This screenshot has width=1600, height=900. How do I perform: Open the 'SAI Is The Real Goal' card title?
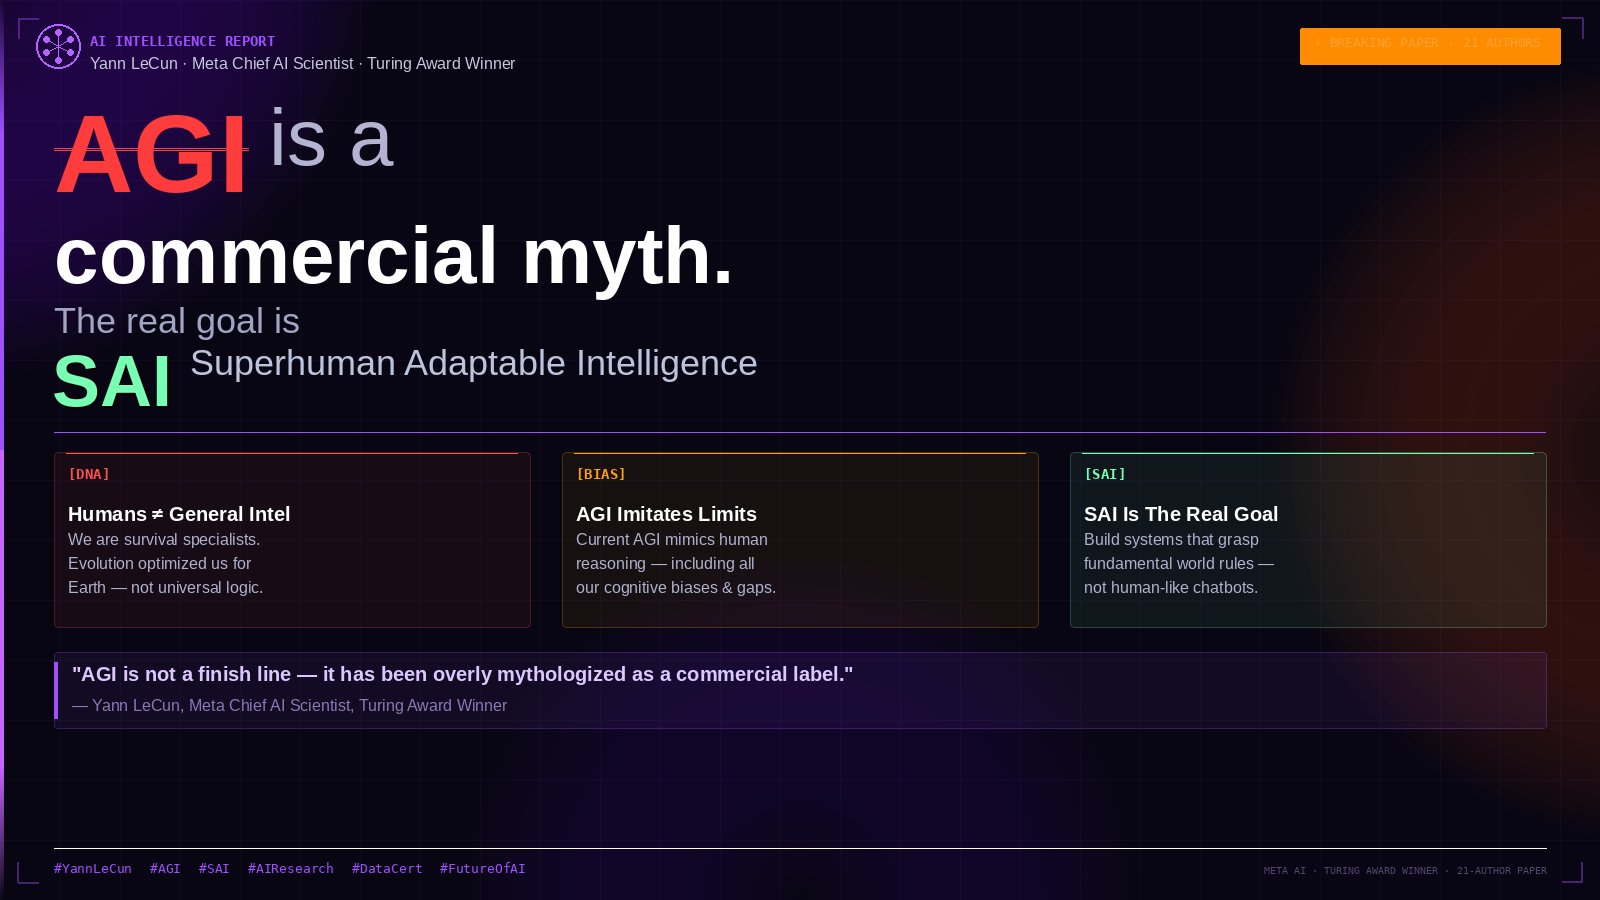click(1181, 514)
